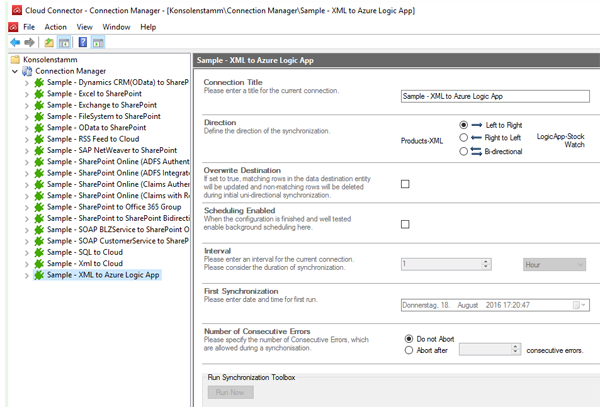Choose the Abort after radio option
The width and height of the screenshot is (600, 407).
[x=410, y=350]
